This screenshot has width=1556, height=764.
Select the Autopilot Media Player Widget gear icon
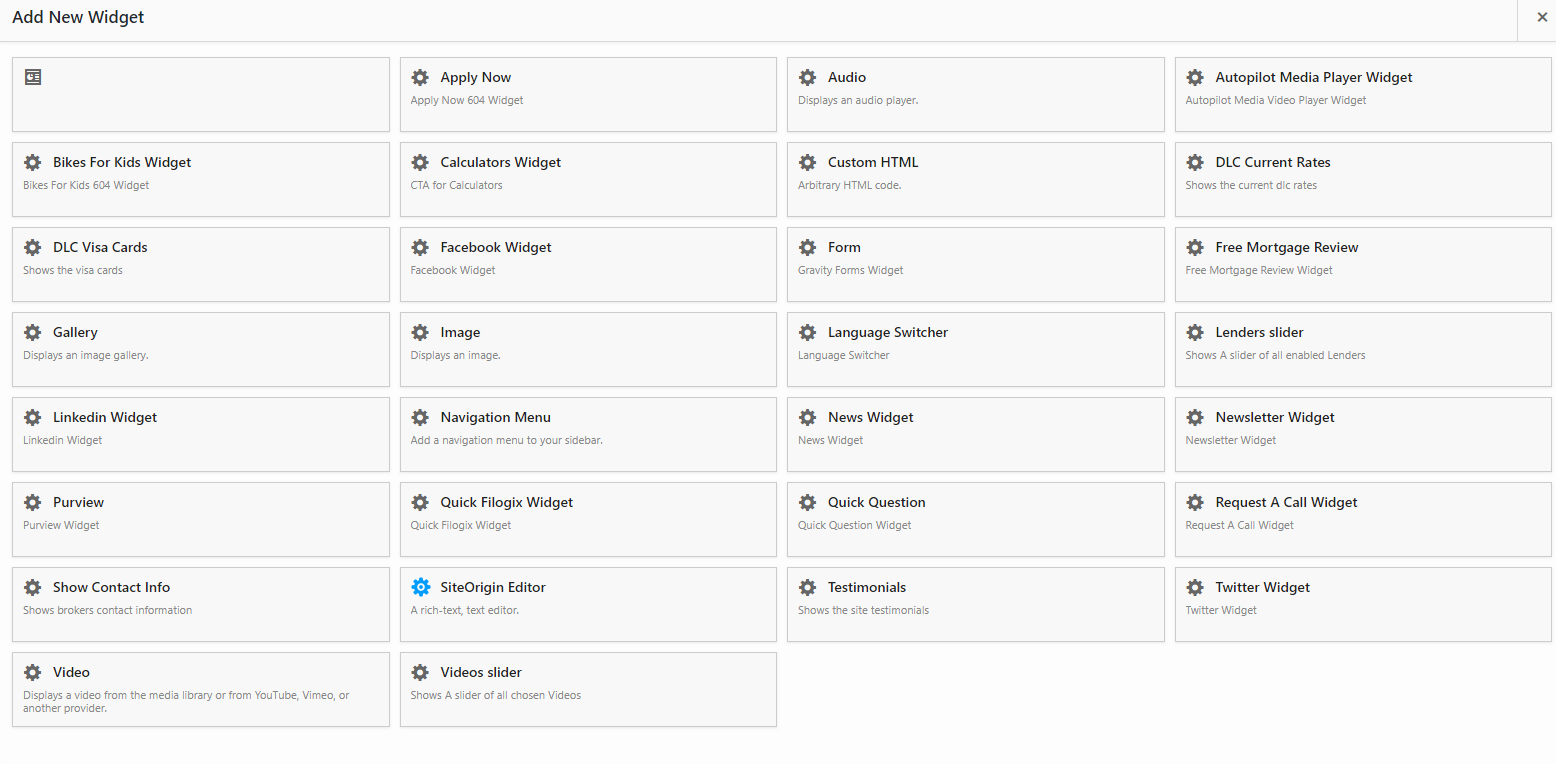tap(1195, 77)
